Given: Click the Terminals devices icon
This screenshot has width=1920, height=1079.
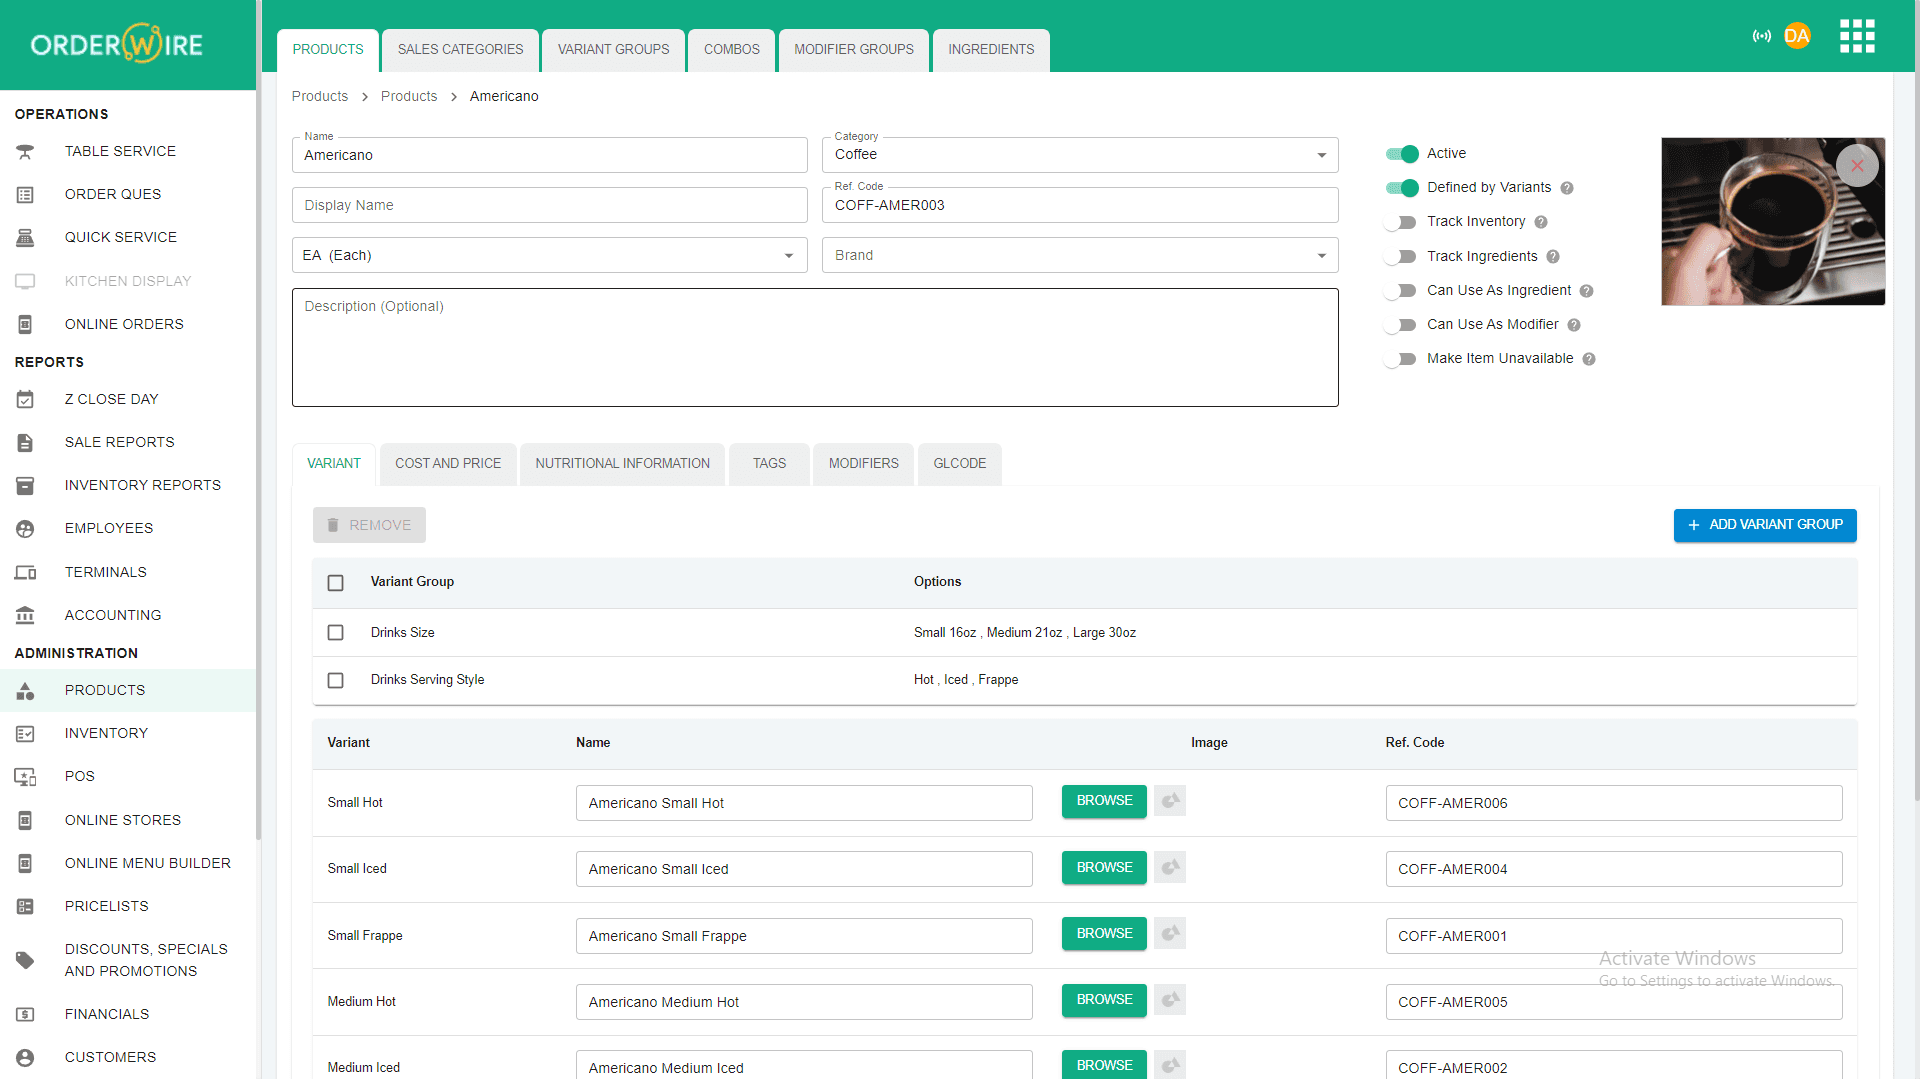Looking at the screenshot, I should click(x=25, y=572).
